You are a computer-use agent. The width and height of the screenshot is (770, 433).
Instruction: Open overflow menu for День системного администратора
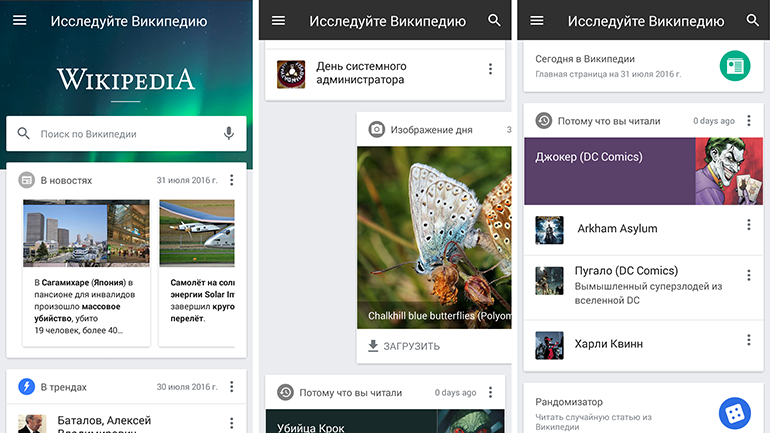[490, 69]
